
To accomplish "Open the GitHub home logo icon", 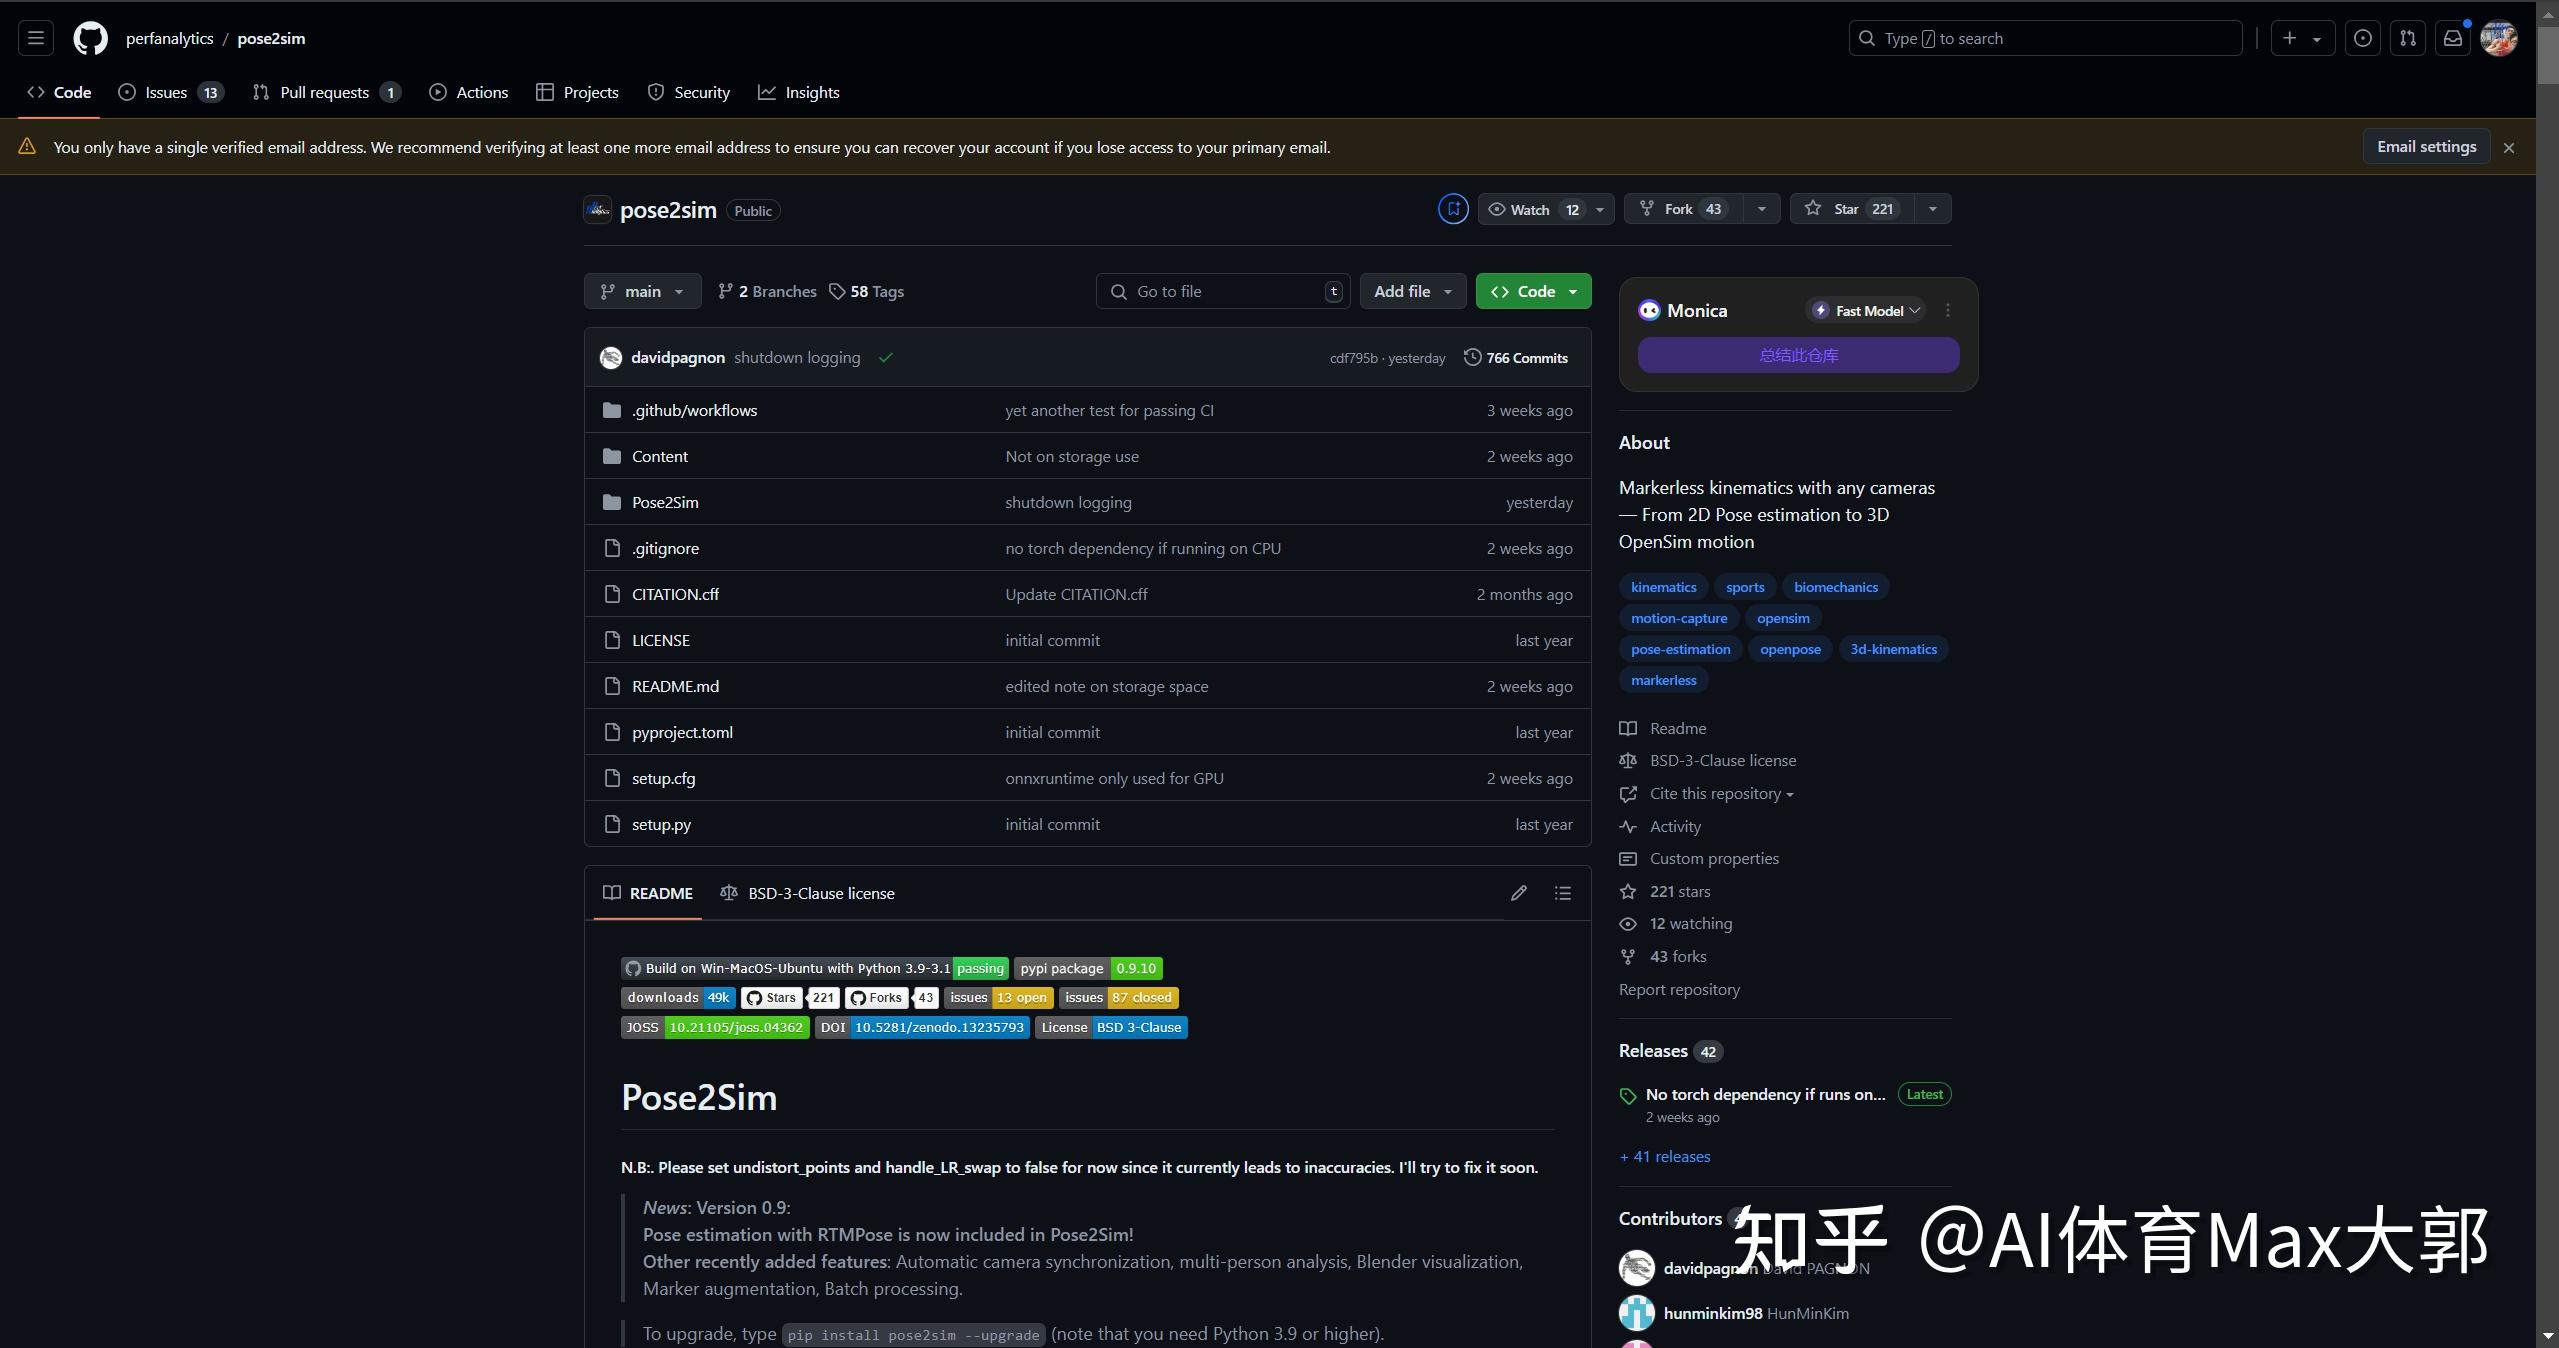I will (x=89, y=38).
